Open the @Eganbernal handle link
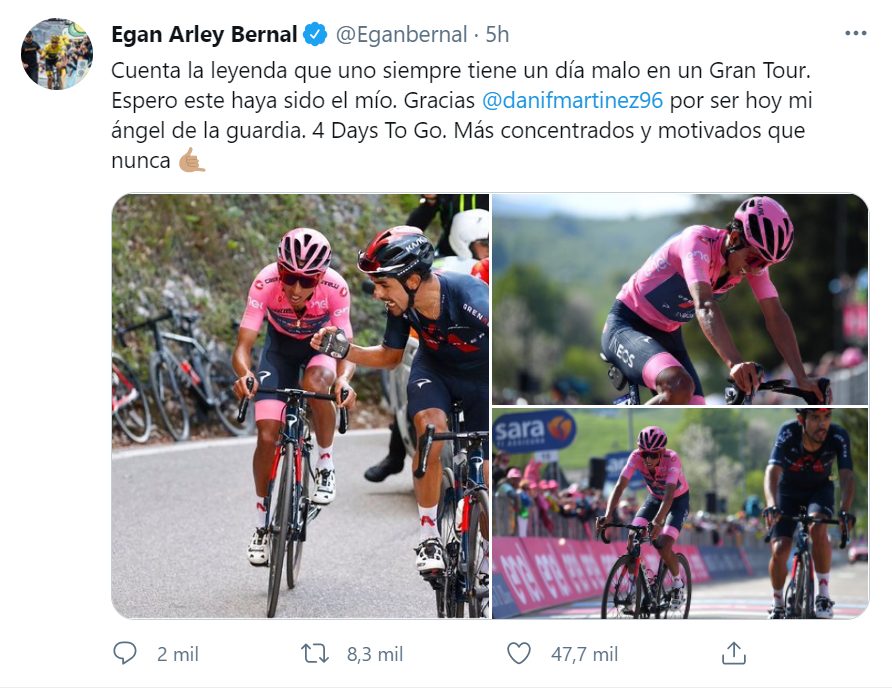The height and width of the screenshot is (689, 892). pos(401,34)
